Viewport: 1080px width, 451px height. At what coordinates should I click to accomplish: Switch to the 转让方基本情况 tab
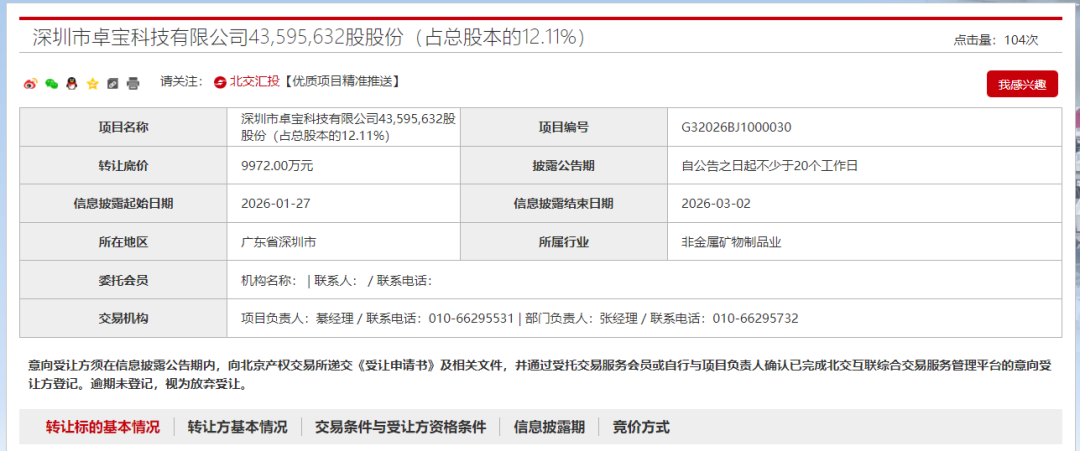click(238, 427)
